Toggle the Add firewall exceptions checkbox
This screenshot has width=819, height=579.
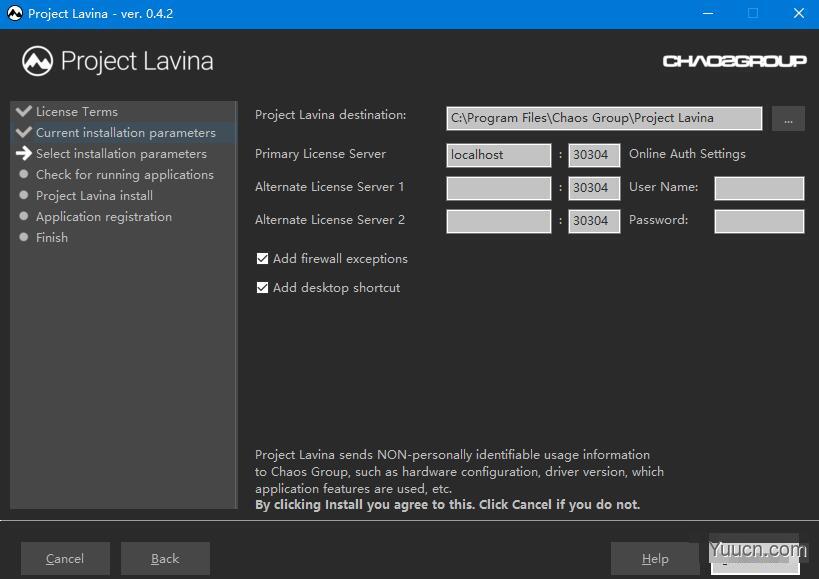262,258
